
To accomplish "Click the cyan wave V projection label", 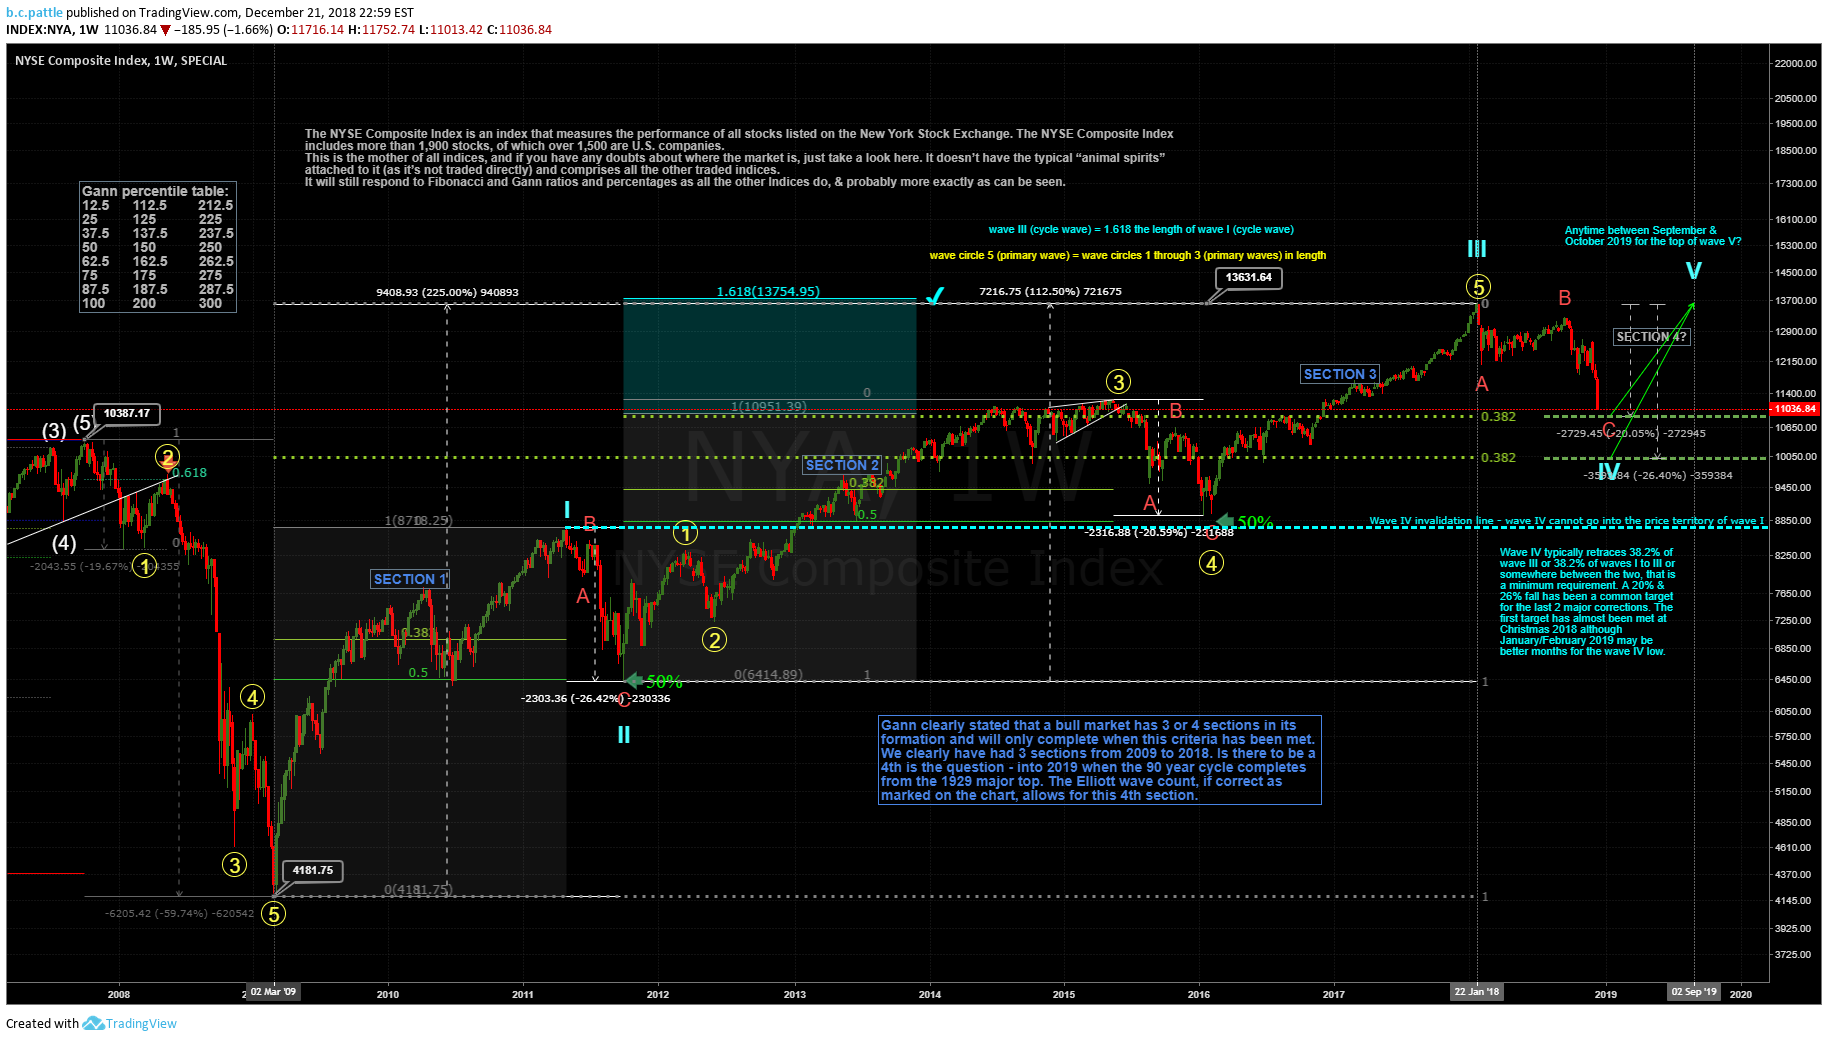I will (1693, 270).
